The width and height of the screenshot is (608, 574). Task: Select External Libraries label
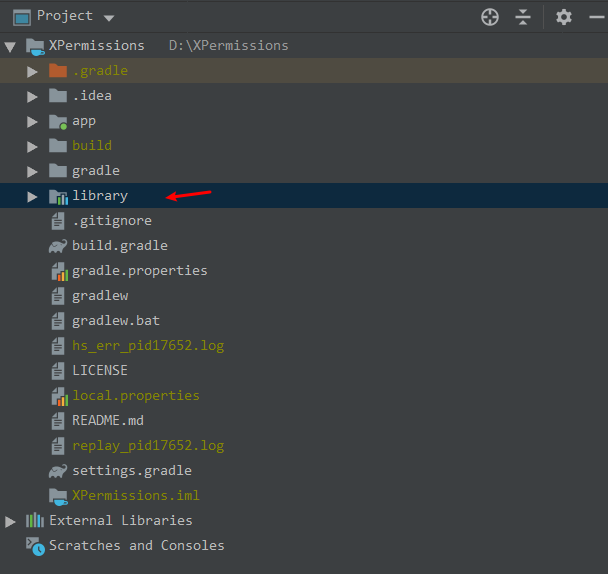coord(121,520)
